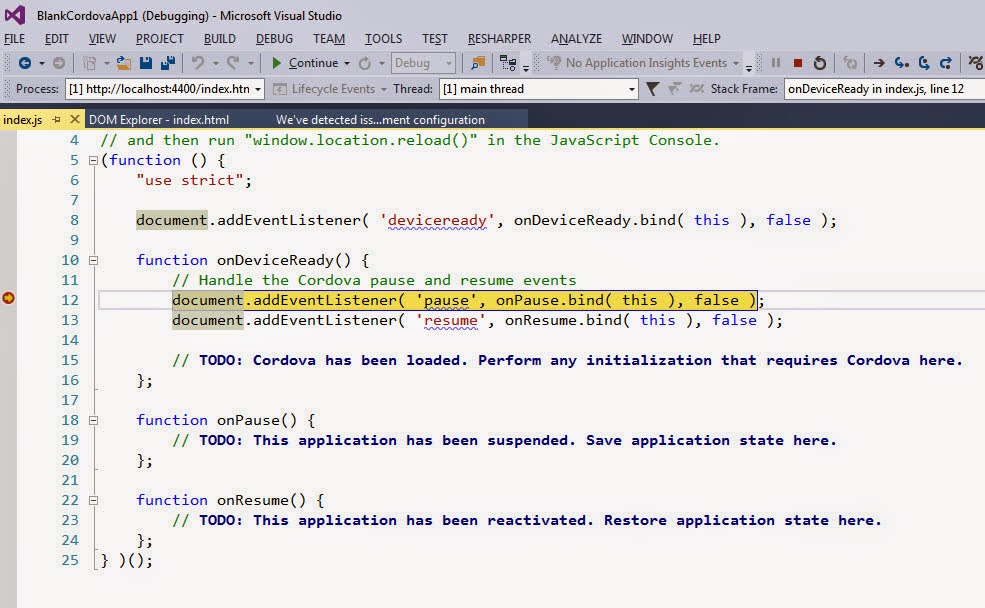985x608 pixels.
Task: Open the Stack Frame dropdown
Action: pyautogui.click(x=884, y=89)
